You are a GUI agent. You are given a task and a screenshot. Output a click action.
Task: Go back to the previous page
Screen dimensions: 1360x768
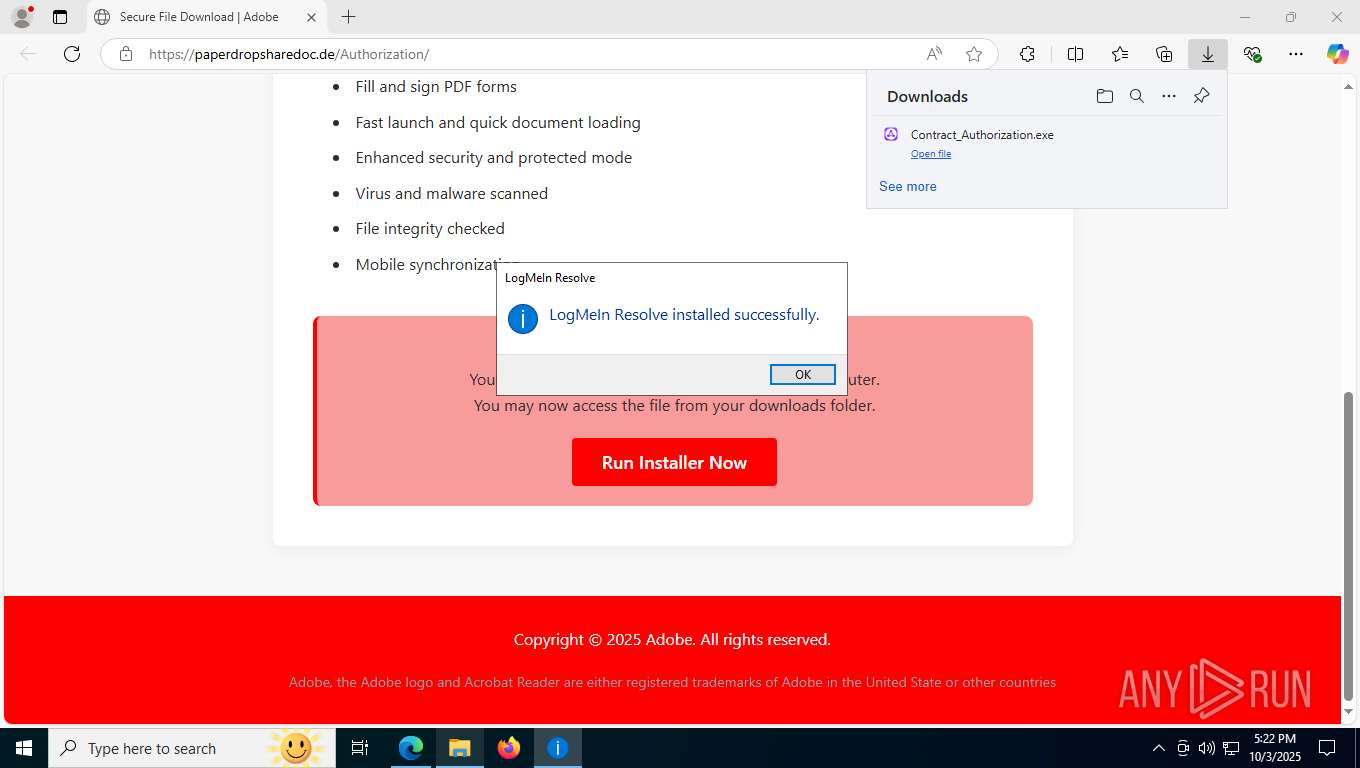point(28,54)
